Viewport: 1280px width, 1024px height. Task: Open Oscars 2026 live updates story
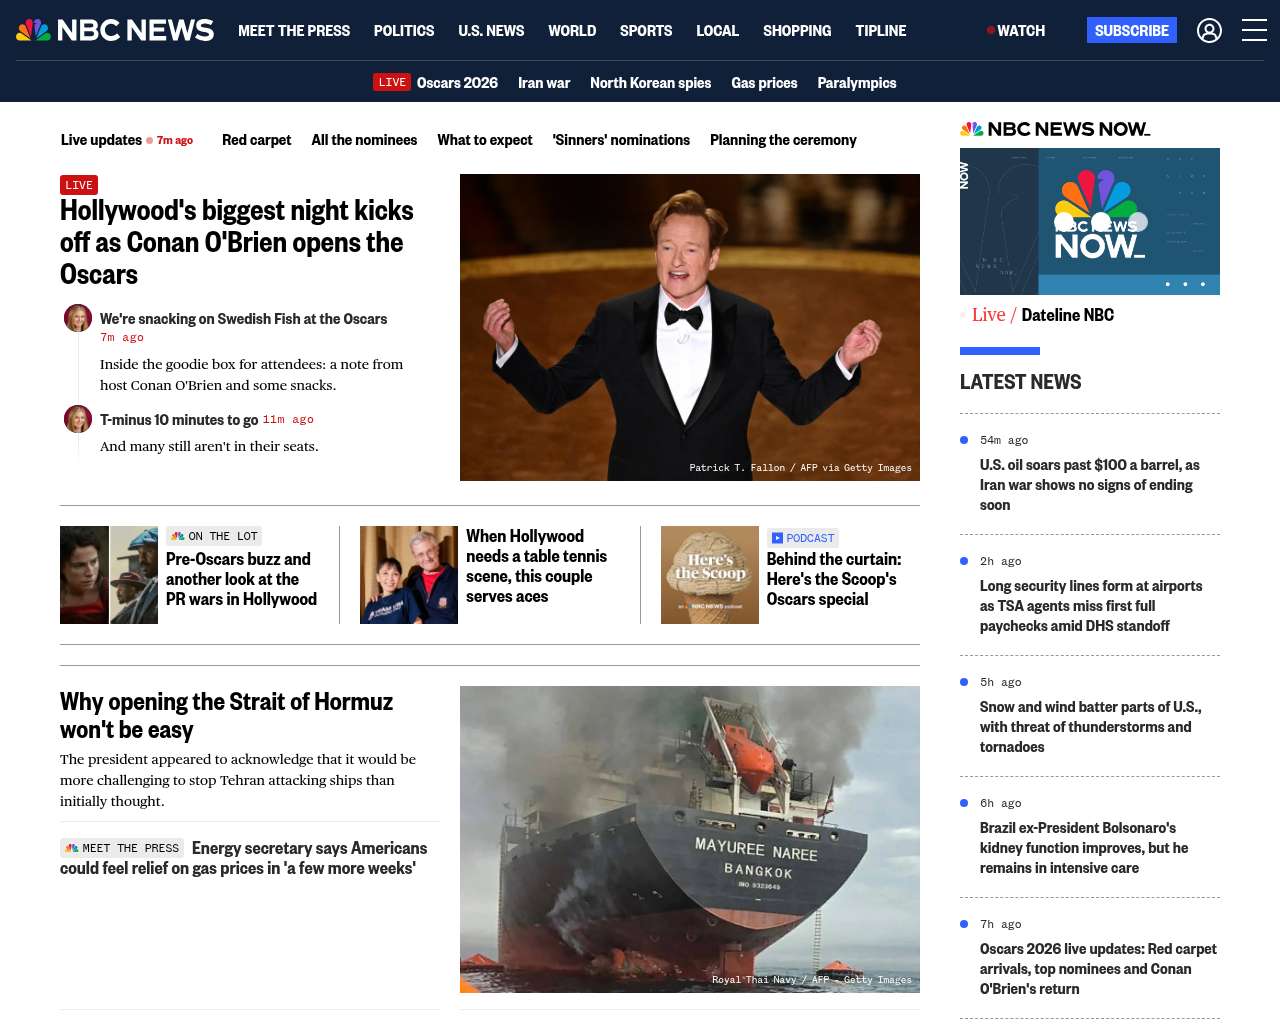(x=1098, y=969)
